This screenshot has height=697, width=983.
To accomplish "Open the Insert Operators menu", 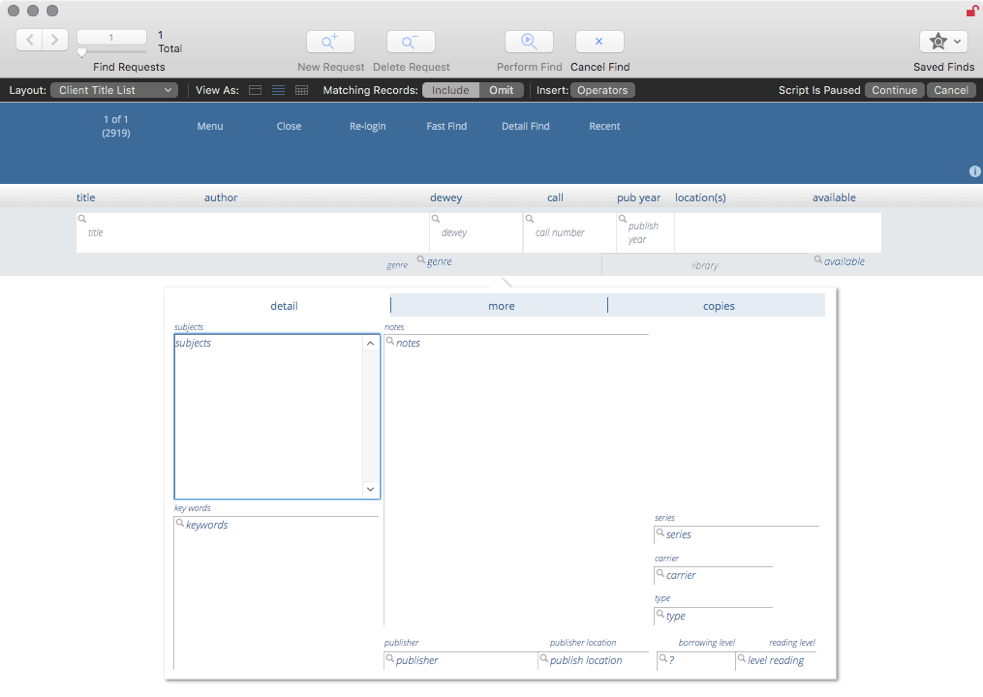I will click(603, 90).
